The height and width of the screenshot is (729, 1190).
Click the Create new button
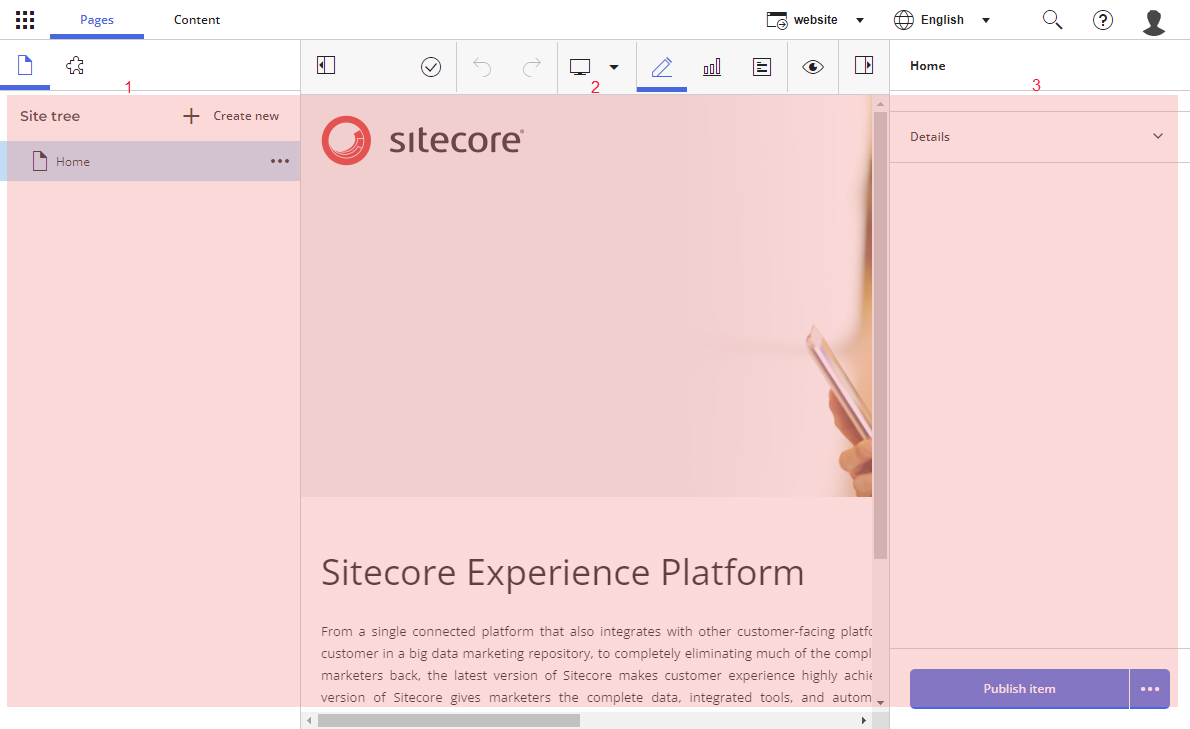[231, 115]
